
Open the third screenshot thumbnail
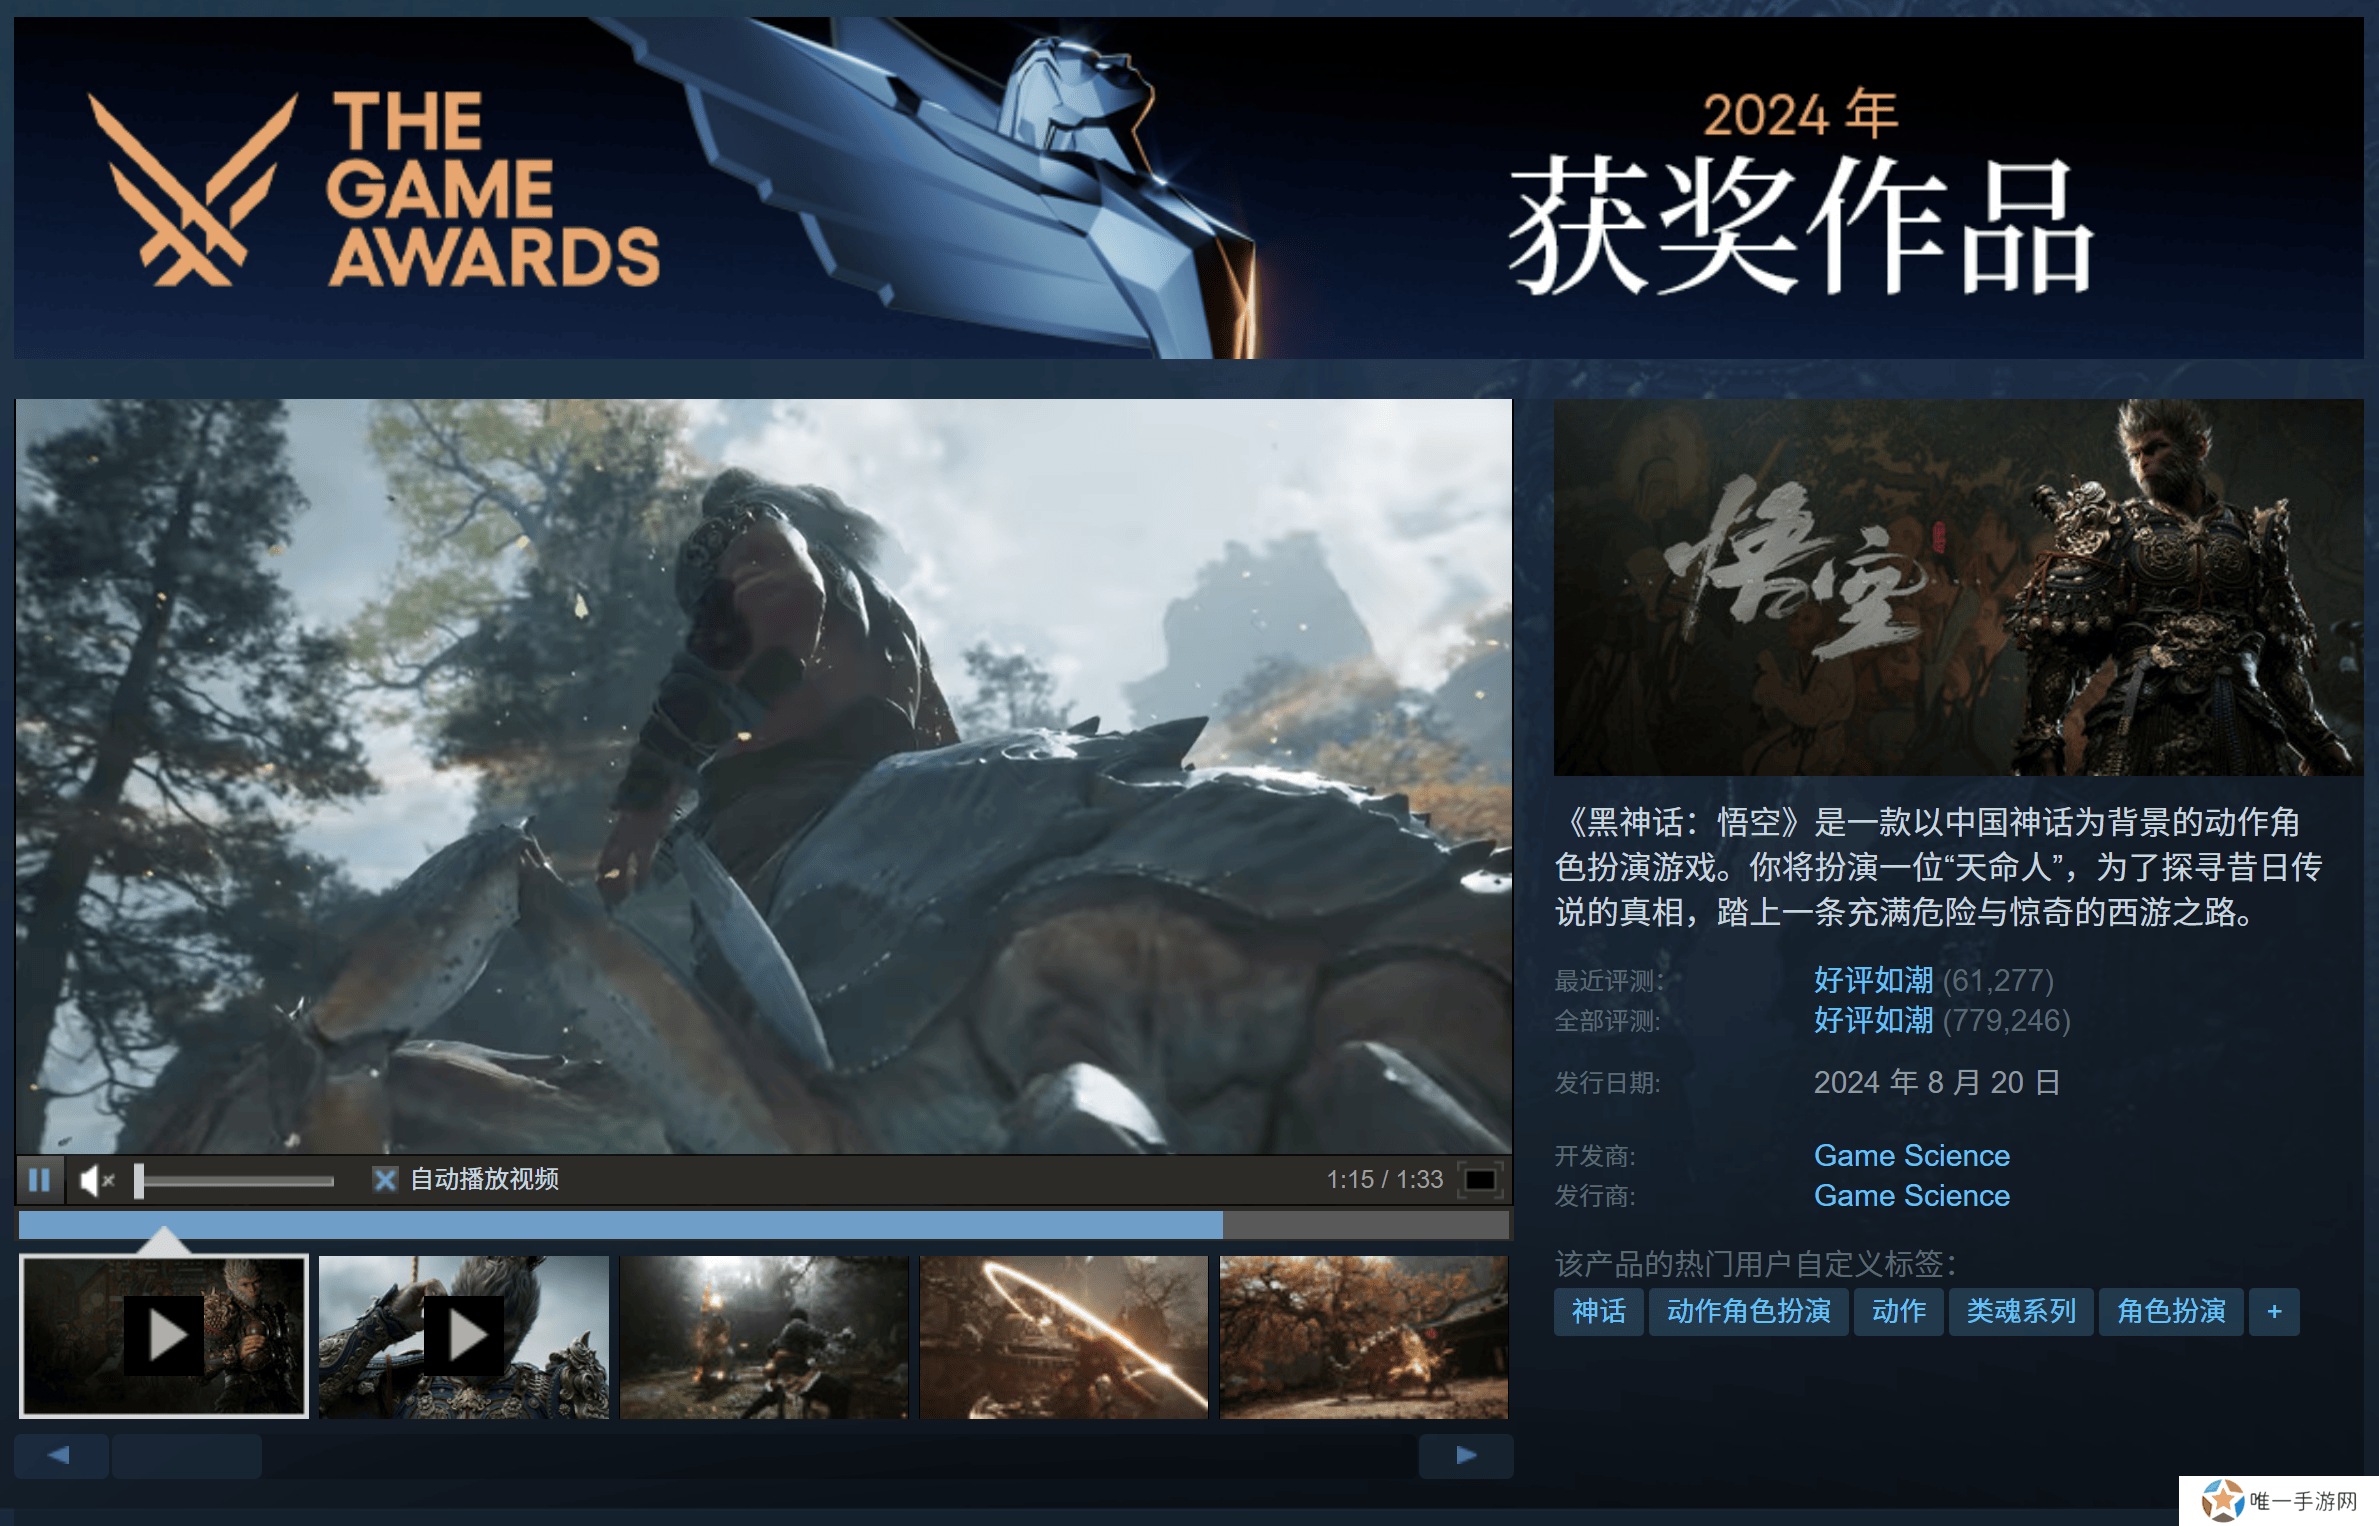click(764, 1336)
